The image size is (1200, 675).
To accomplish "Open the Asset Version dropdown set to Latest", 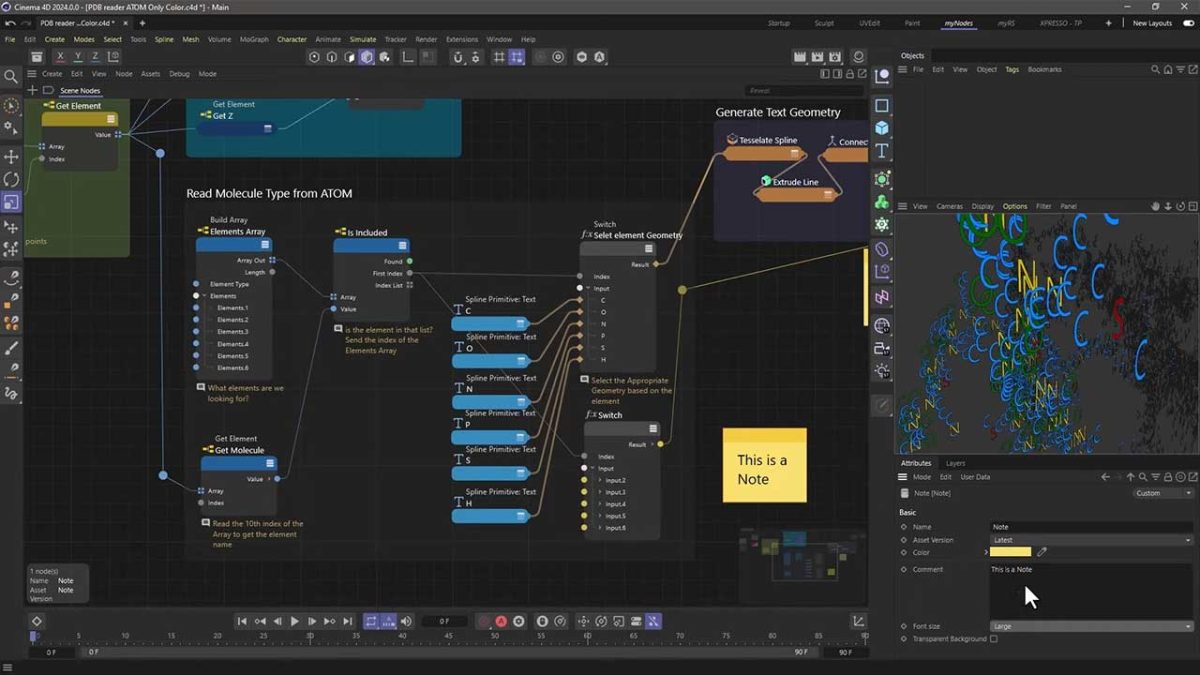I will (x=1090, y=540).
